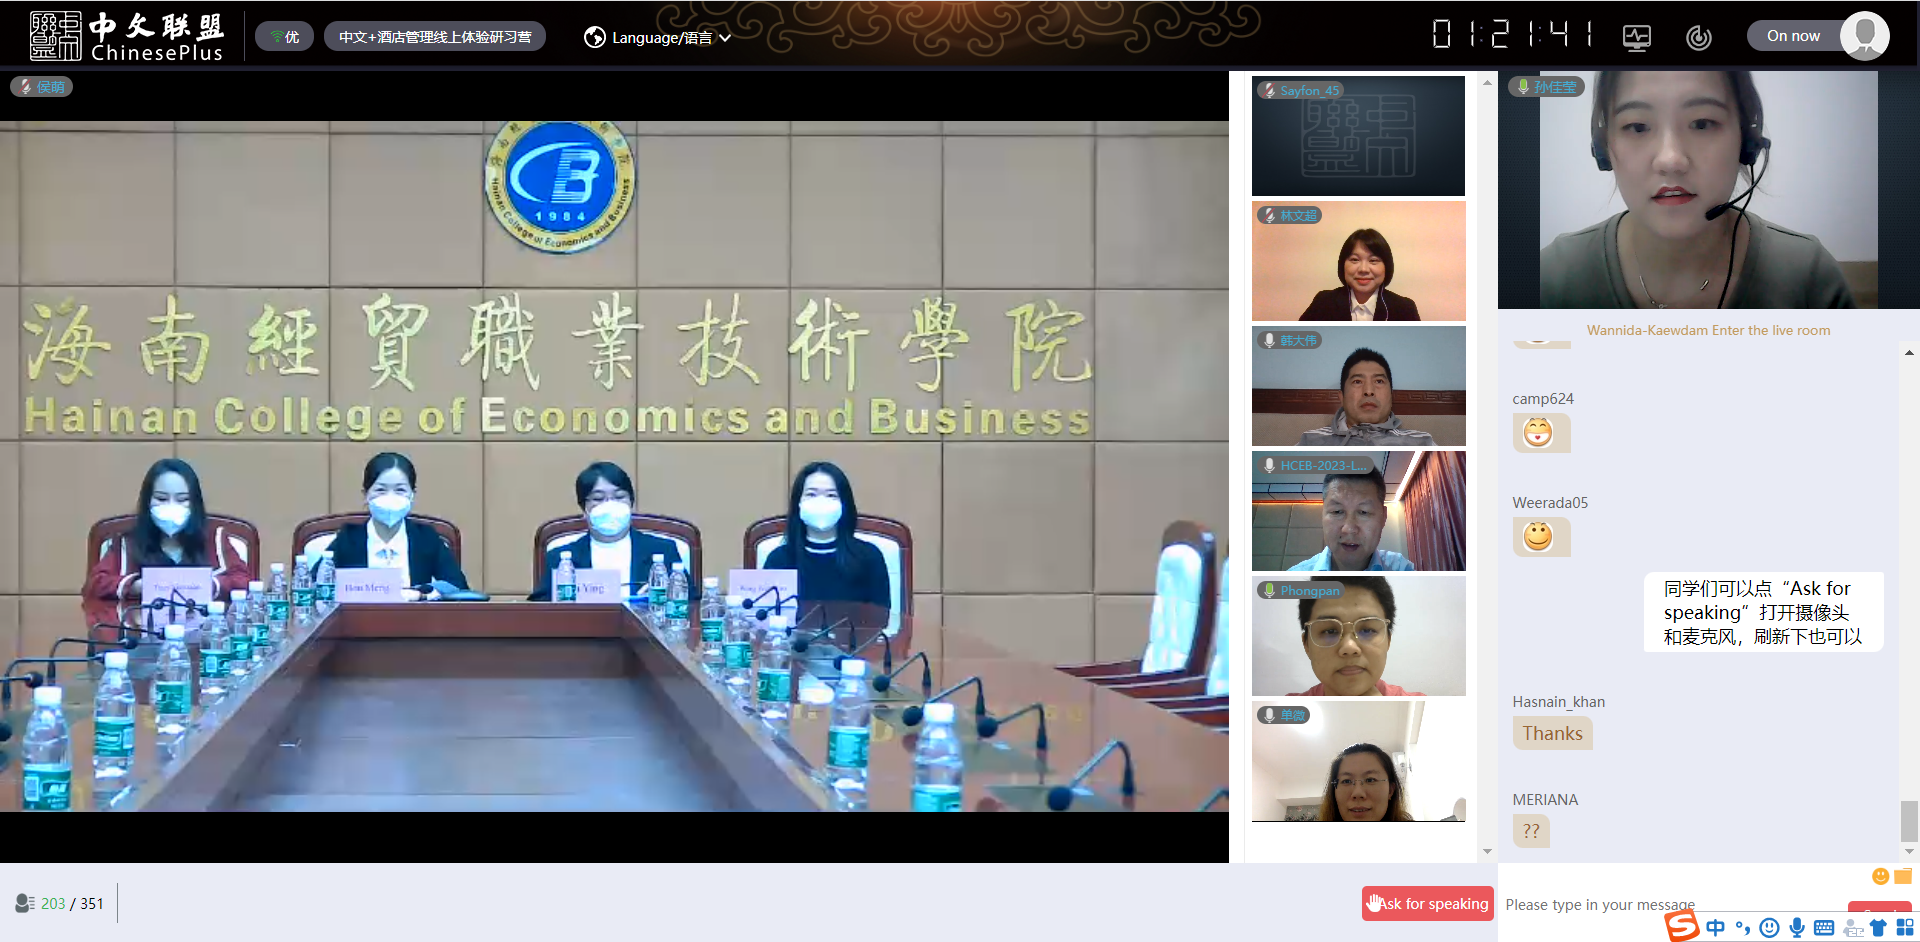Click the Sogou input microphone icon
Viewport: 1920px width, 942px height.
coord(1797,927)
